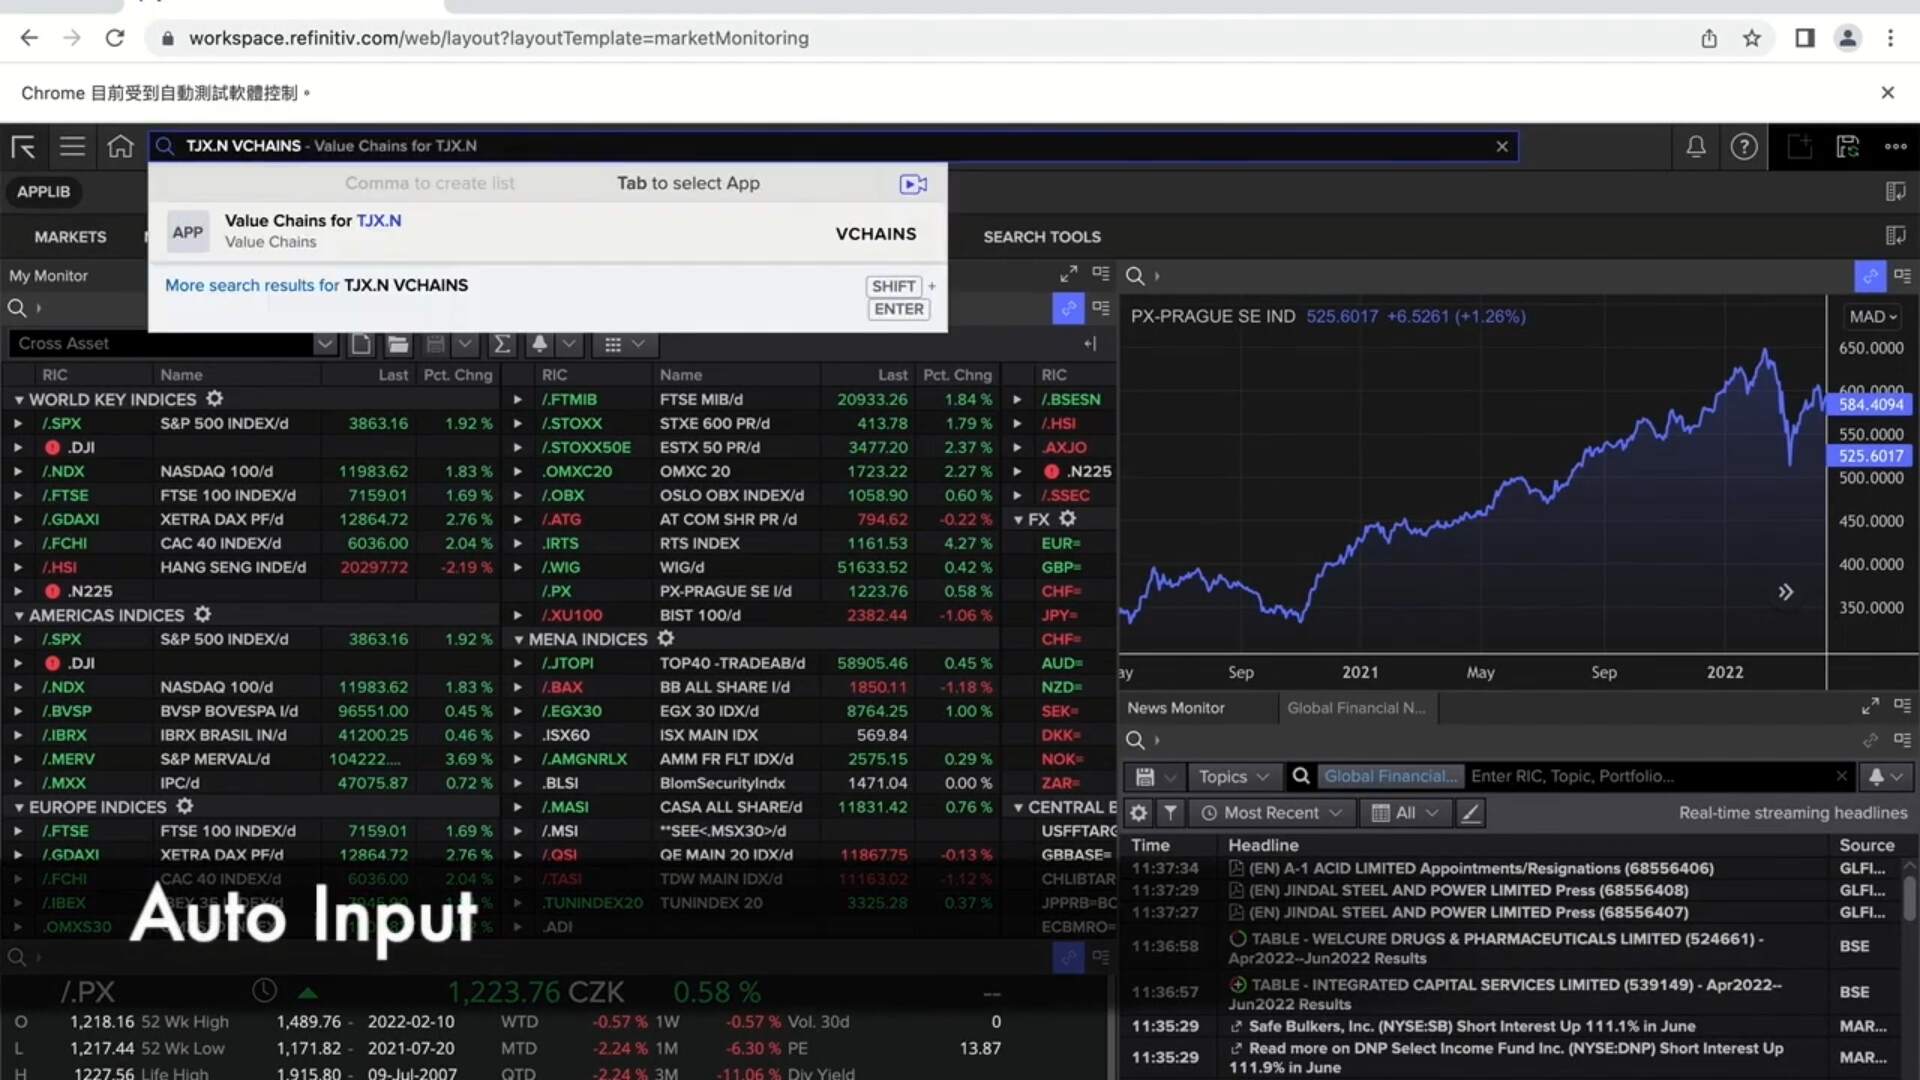
Task: Switch to the Global Financial N... tab
Action: click(1355, 708)
